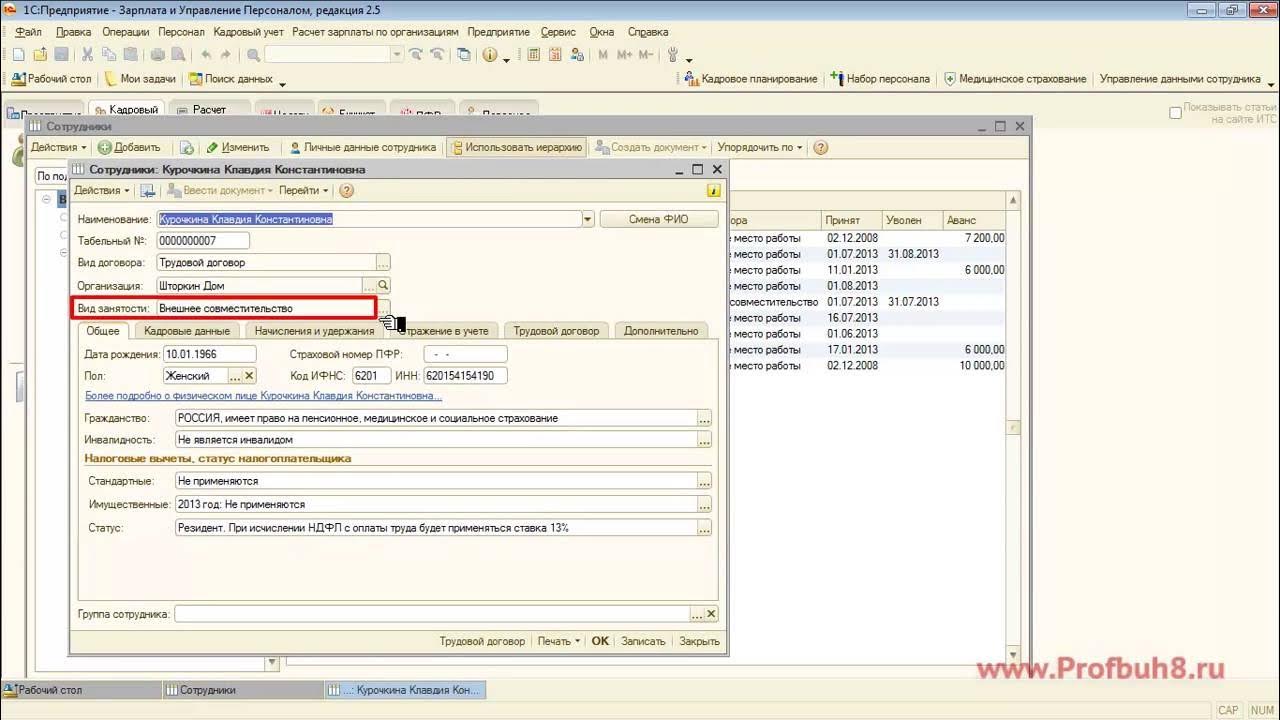Toggle Использовать иерархию in Сотрудники window
Screen dimensions: 1280x720
click(516, 147)
